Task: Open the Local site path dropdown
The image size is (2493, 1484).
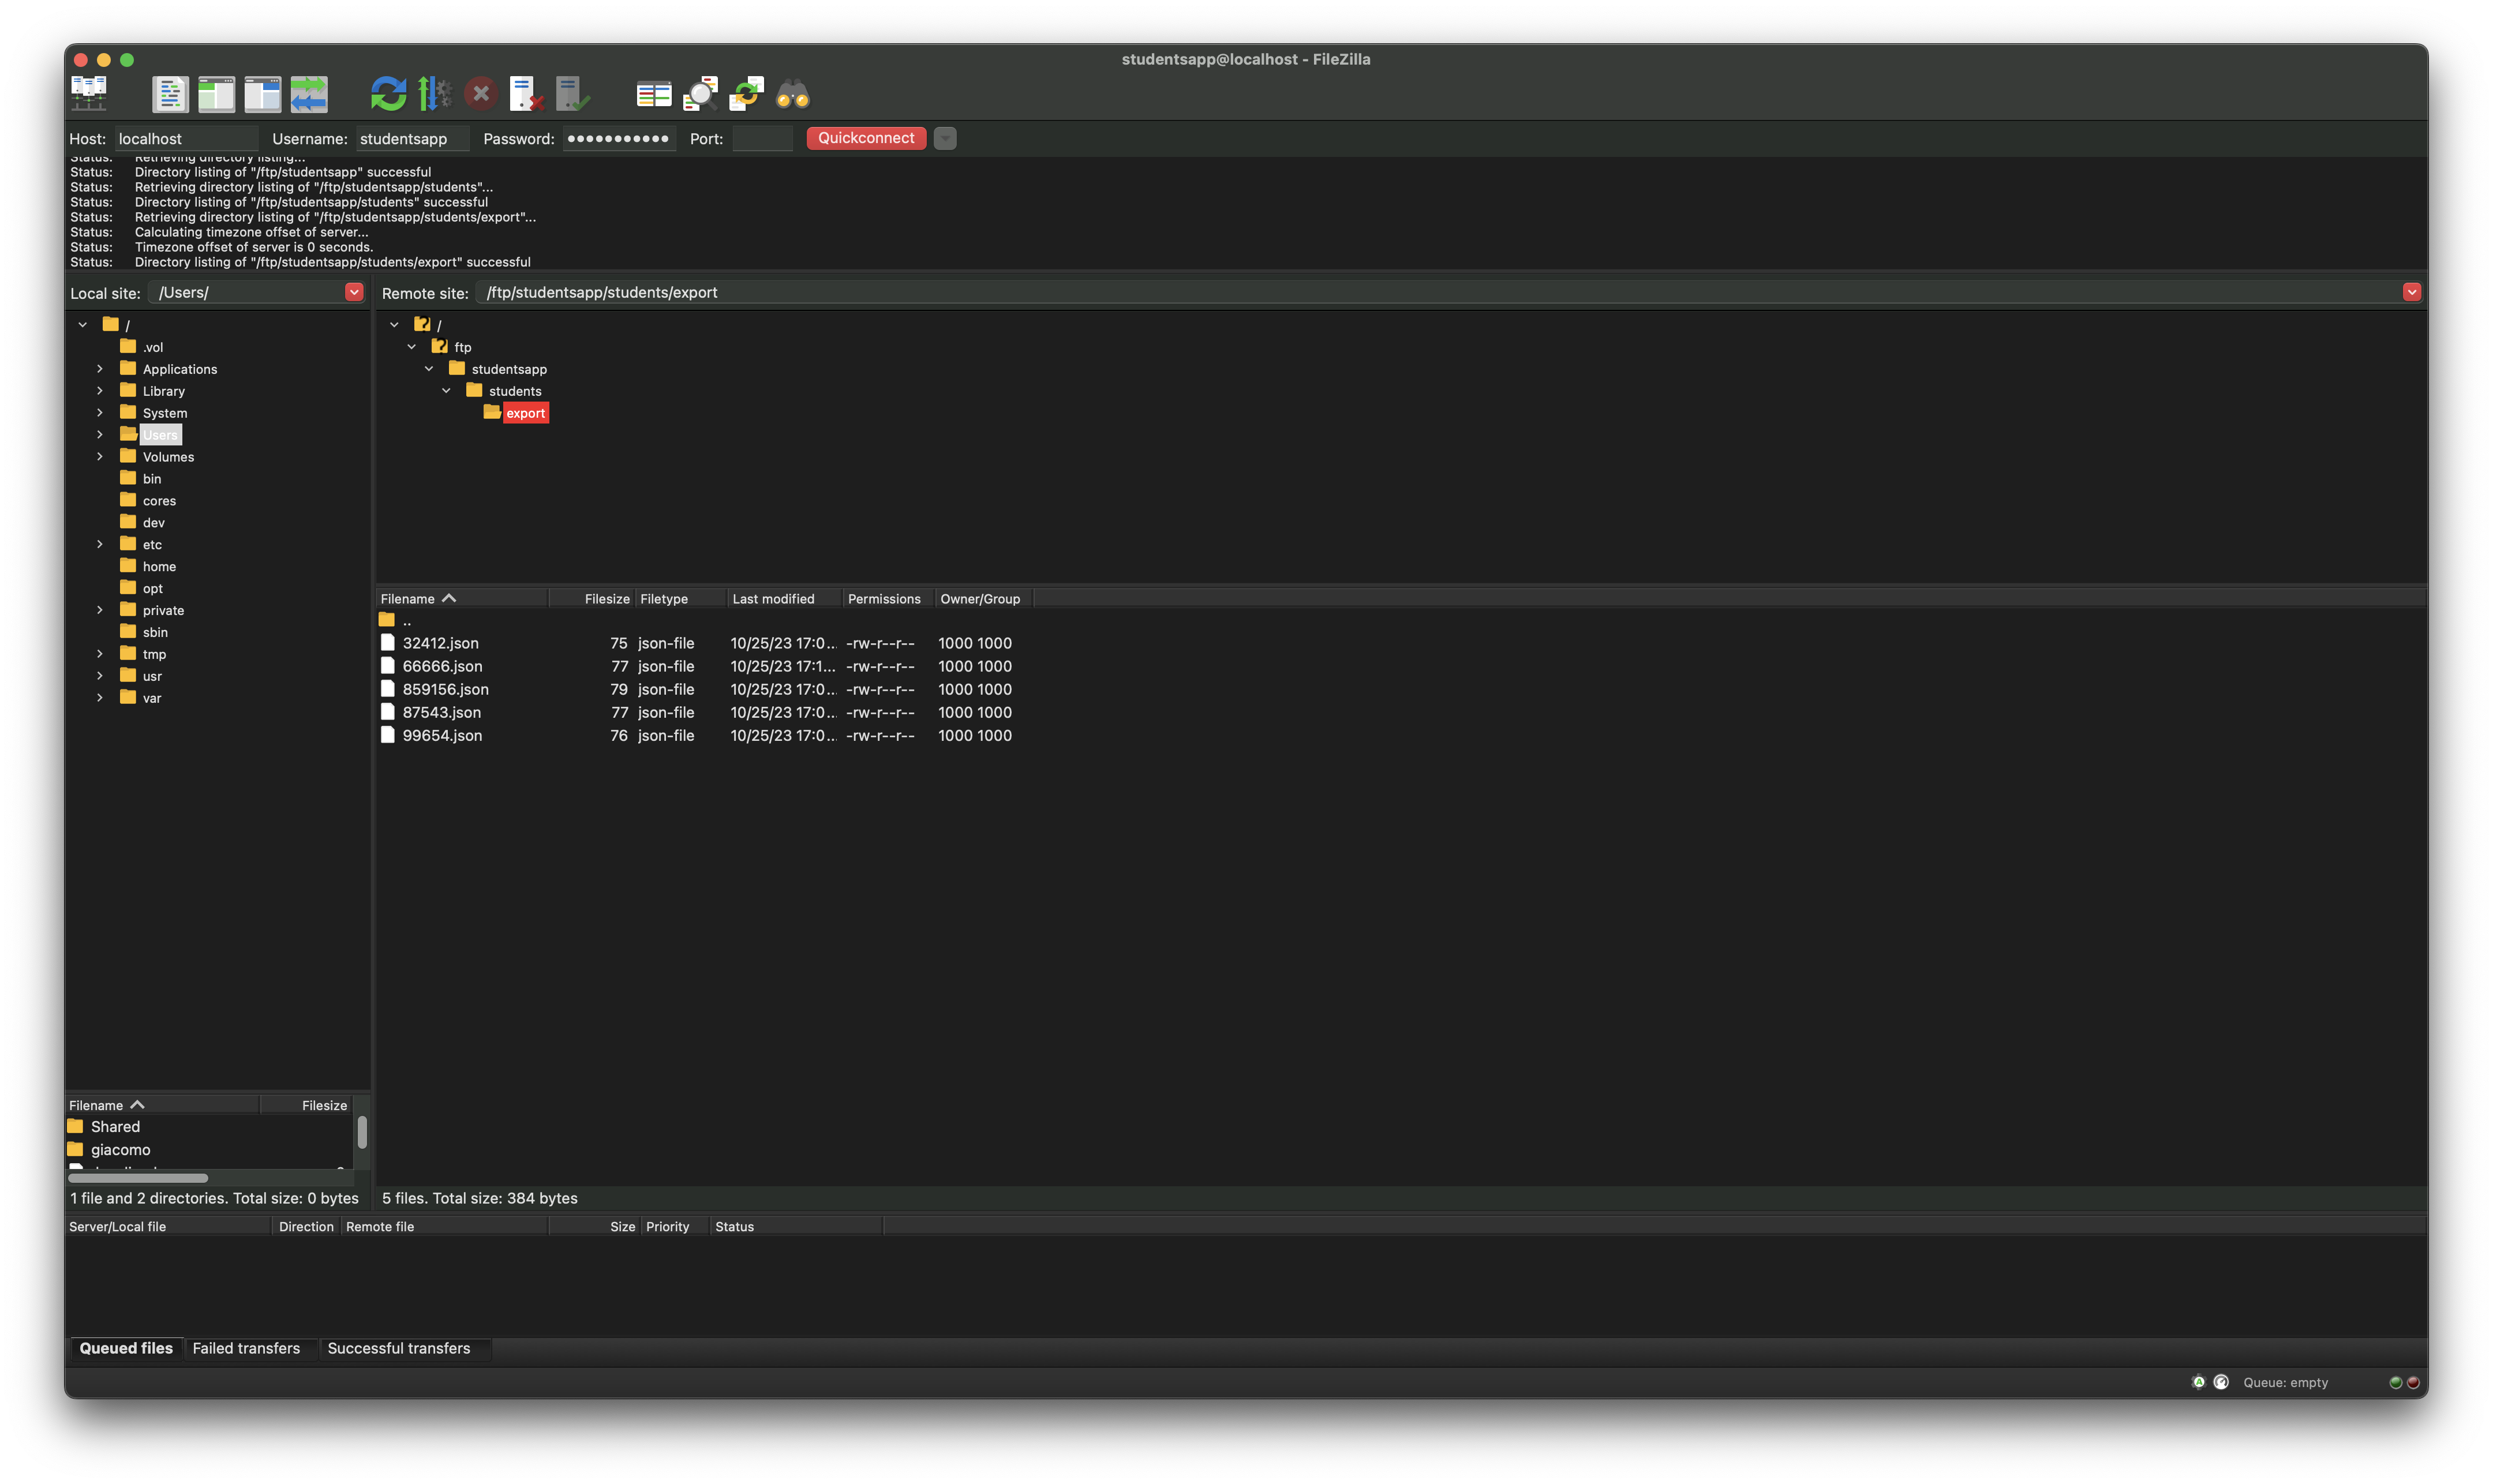Action: tap(354, 292)
